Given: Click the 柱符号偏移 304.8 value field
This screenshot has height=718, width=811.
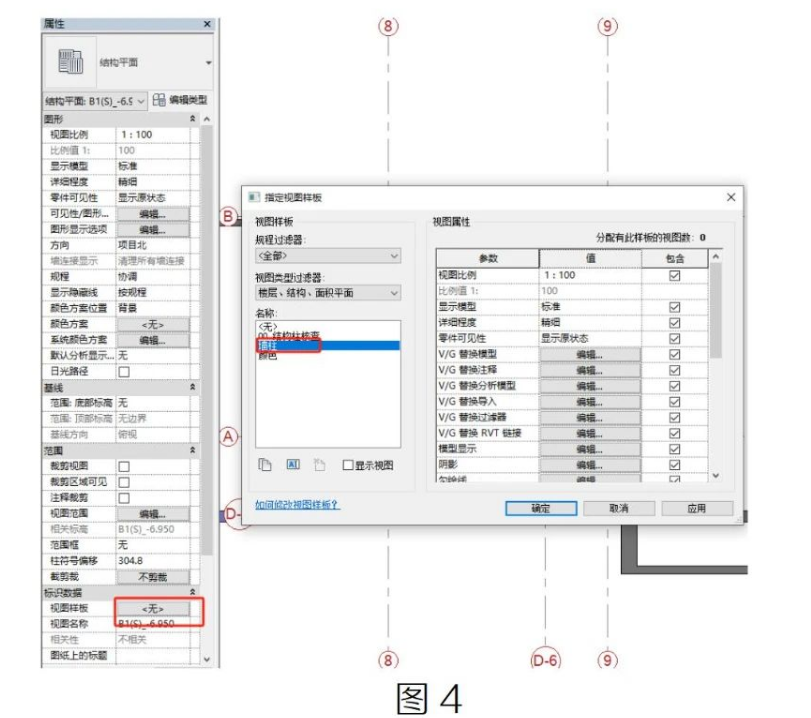Looking at the screenshot, I should pyautogui.click(x=153, y=561).
